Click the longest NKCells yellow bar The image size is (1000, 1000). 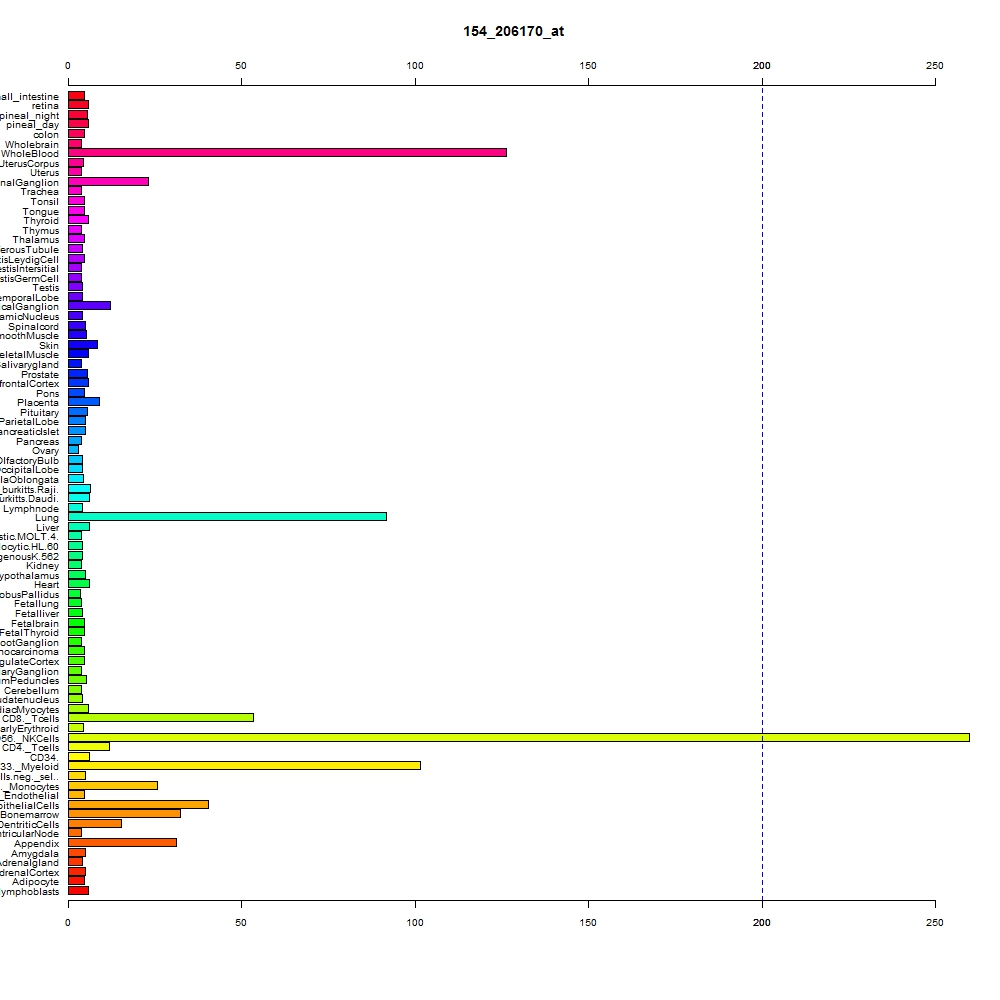point(519,737)
